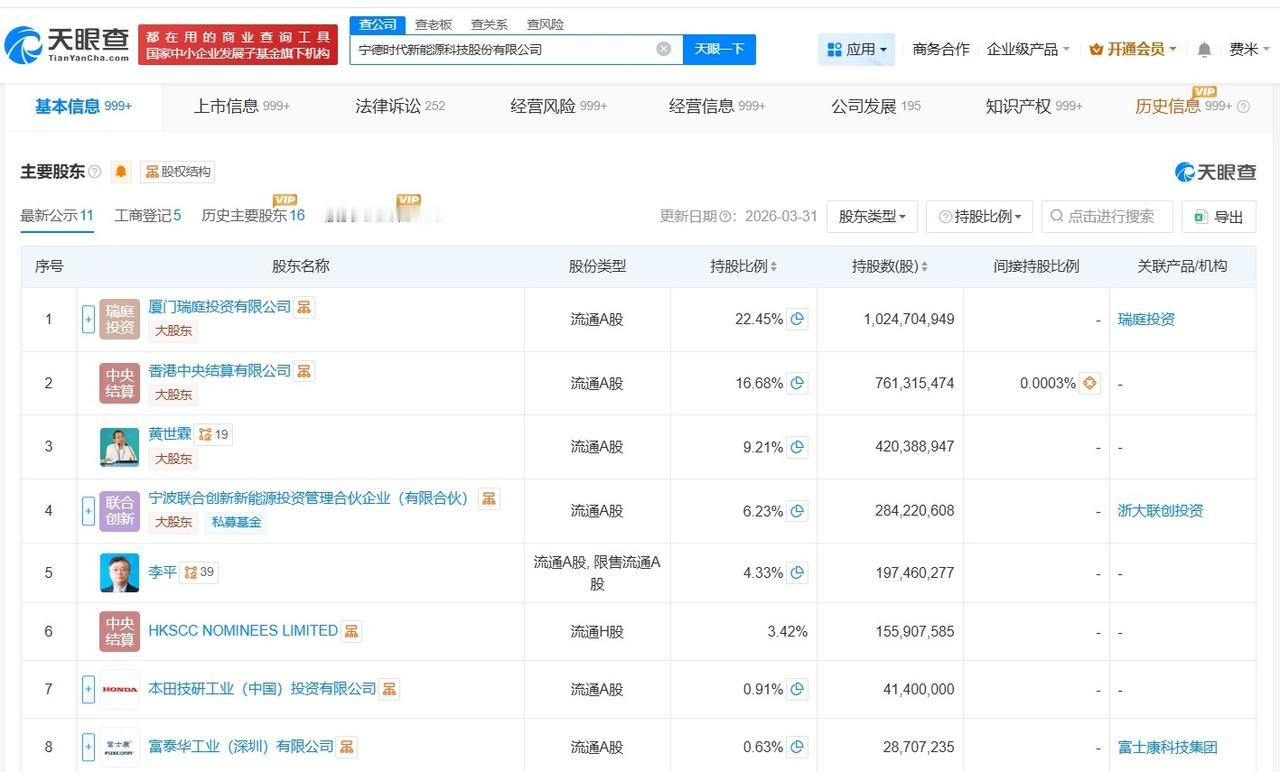The image size is (1280, 772).
Task: Sort by 持股数(股) column header arrows
Action: pos(924,267)
